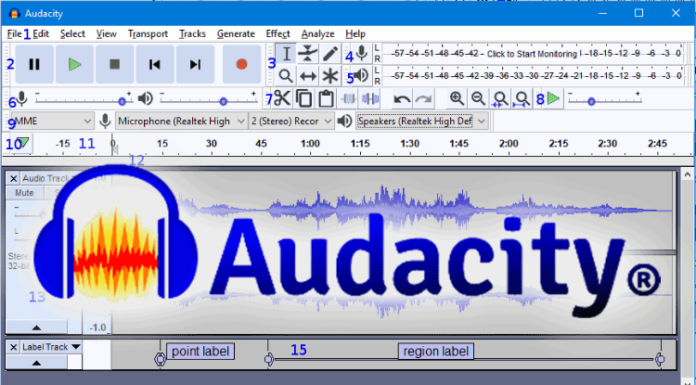The height and width of the screenshot is (385, 696).
Task: Click the 'point label' text box
Action: 200,351
